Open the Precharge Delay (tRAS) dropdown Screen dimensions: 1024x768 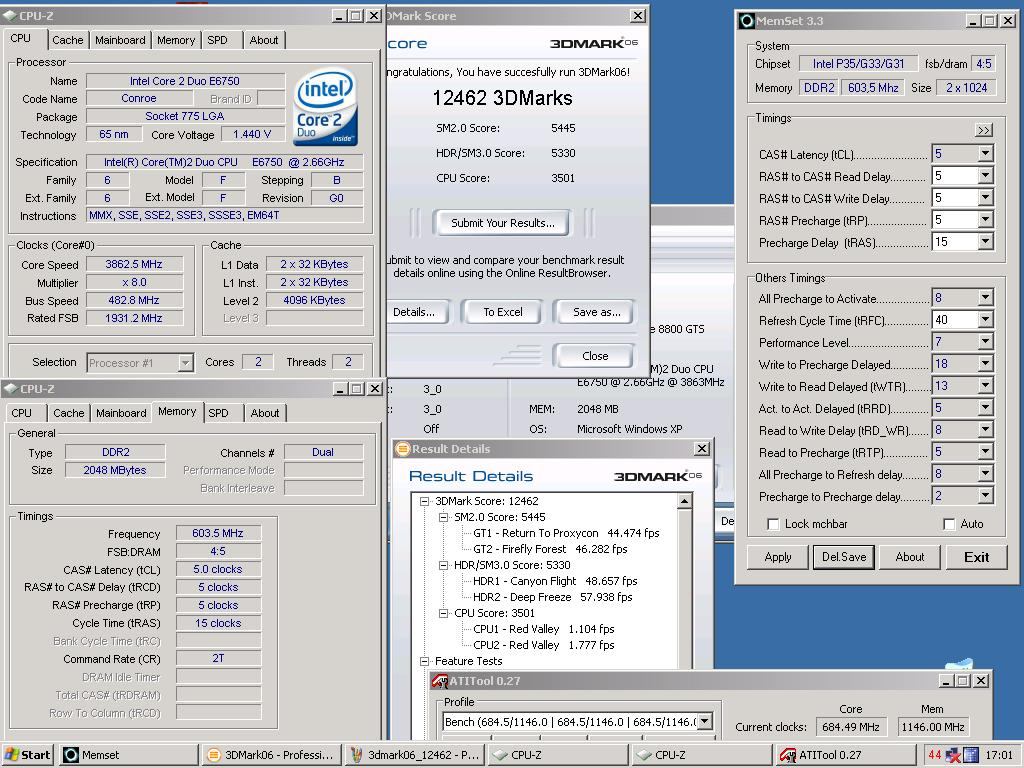[x=985, y=242]
